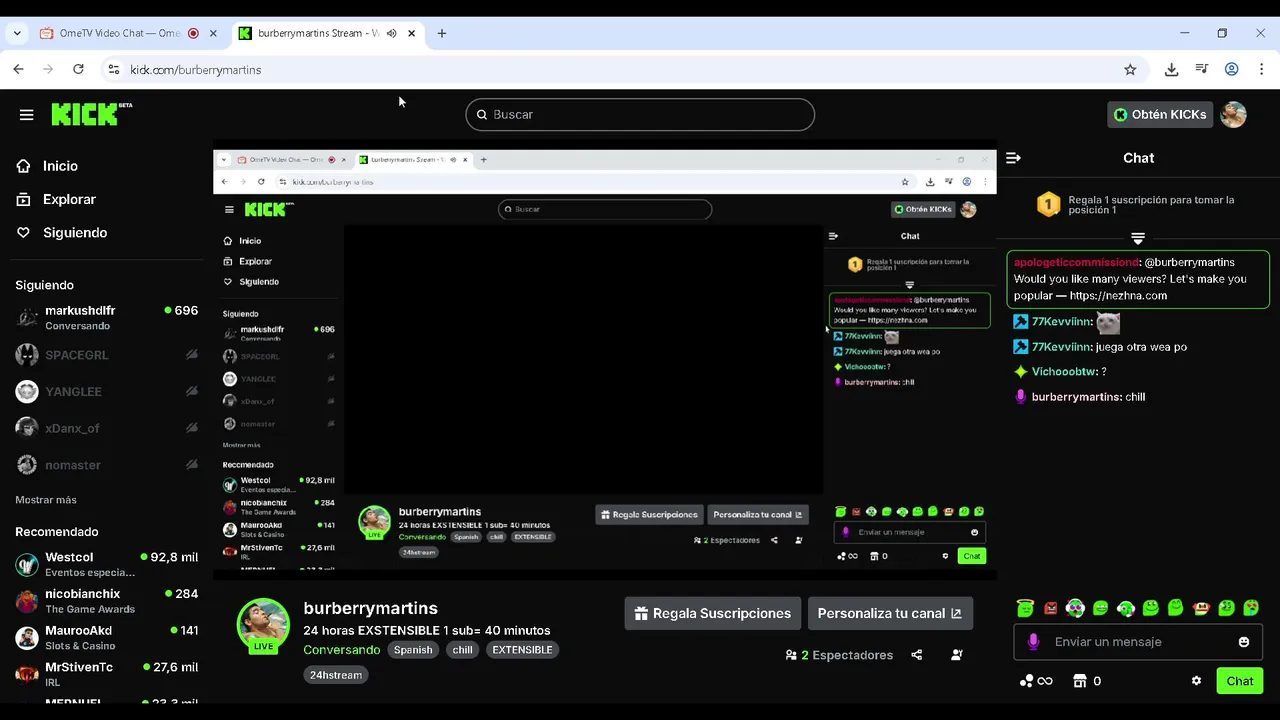Click the number 1 leaderboard badge
This screenshot has height=720, width=1280.
1048,205
